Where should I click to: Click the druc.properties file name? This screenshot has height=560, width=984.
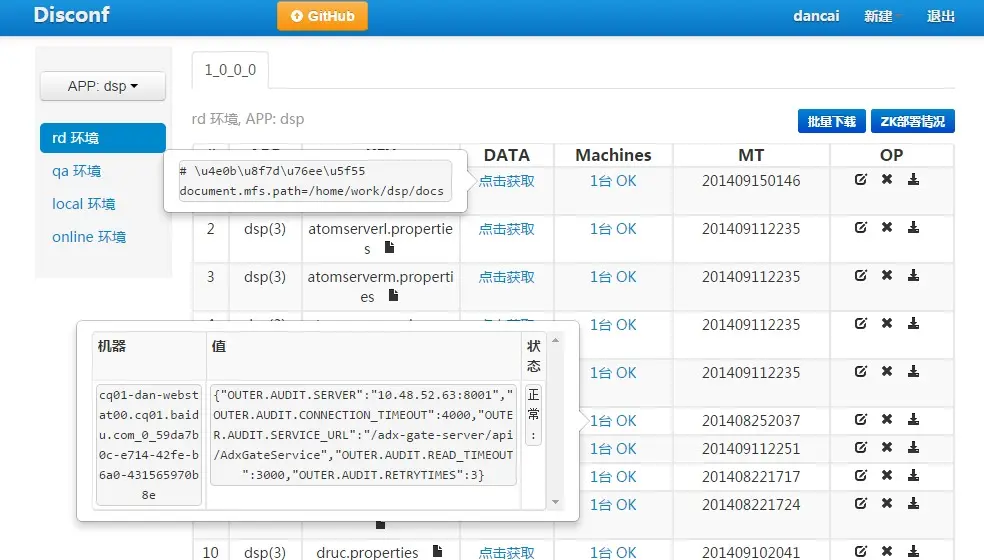tap(367, 552)
